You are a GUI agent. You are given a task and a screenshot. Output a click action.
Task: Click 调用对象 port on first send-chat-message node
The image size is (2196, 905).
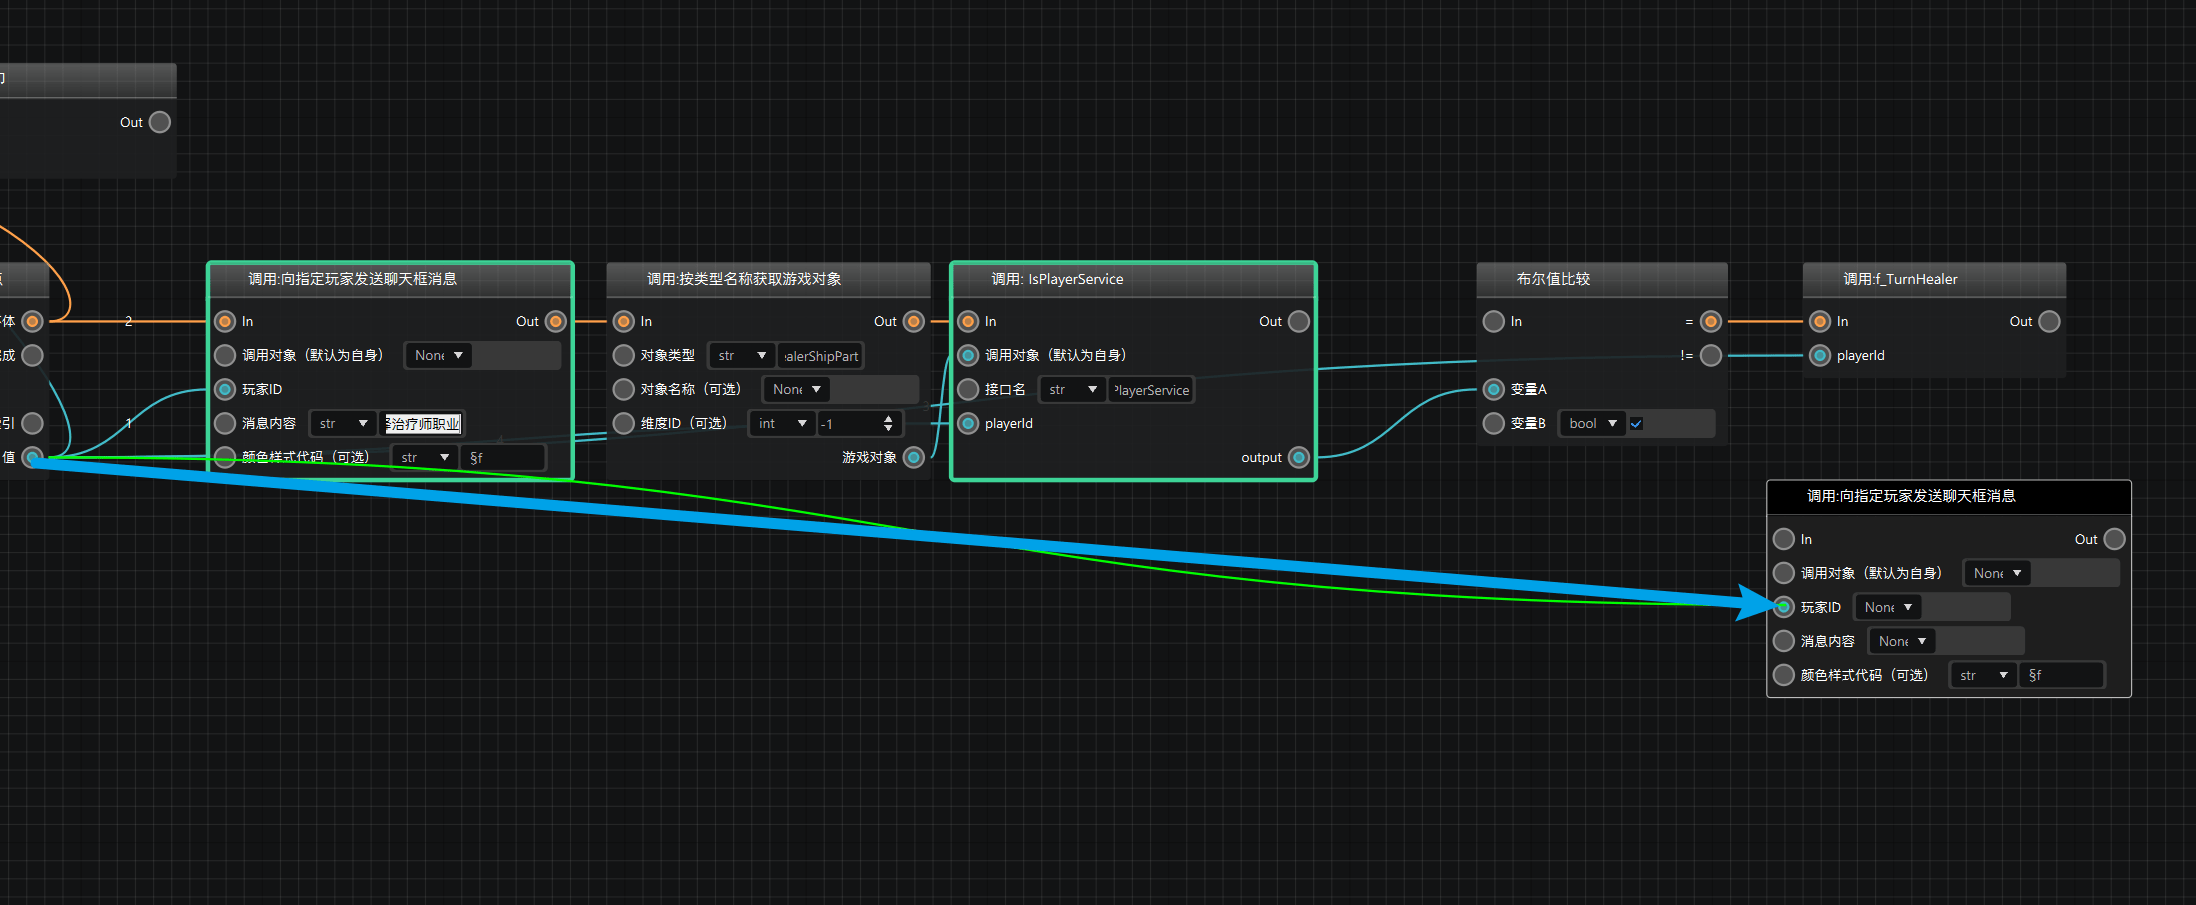pos(225,355)
